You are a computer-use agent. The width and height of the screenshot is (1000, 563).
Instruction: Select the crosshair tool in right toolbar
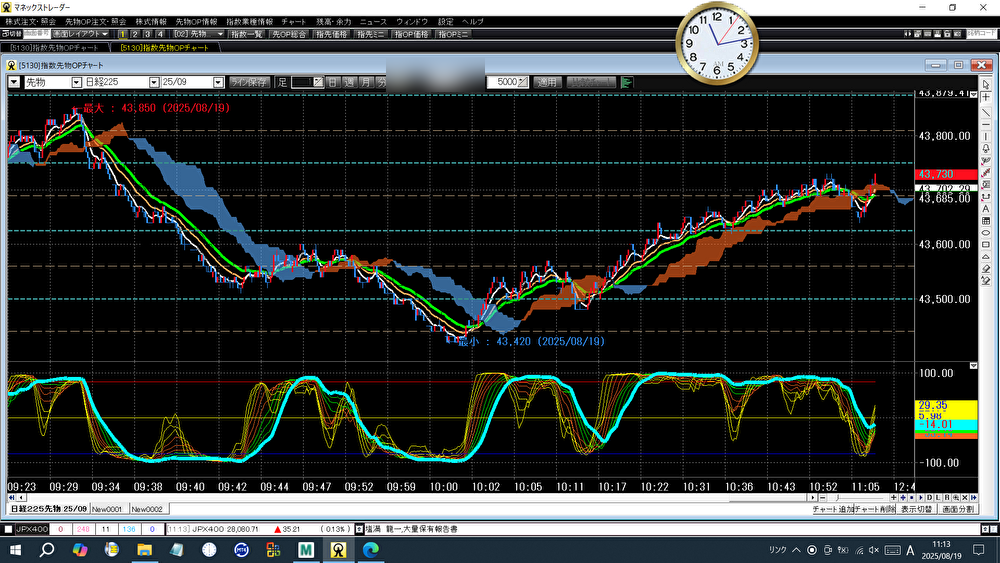coord(986,98)
